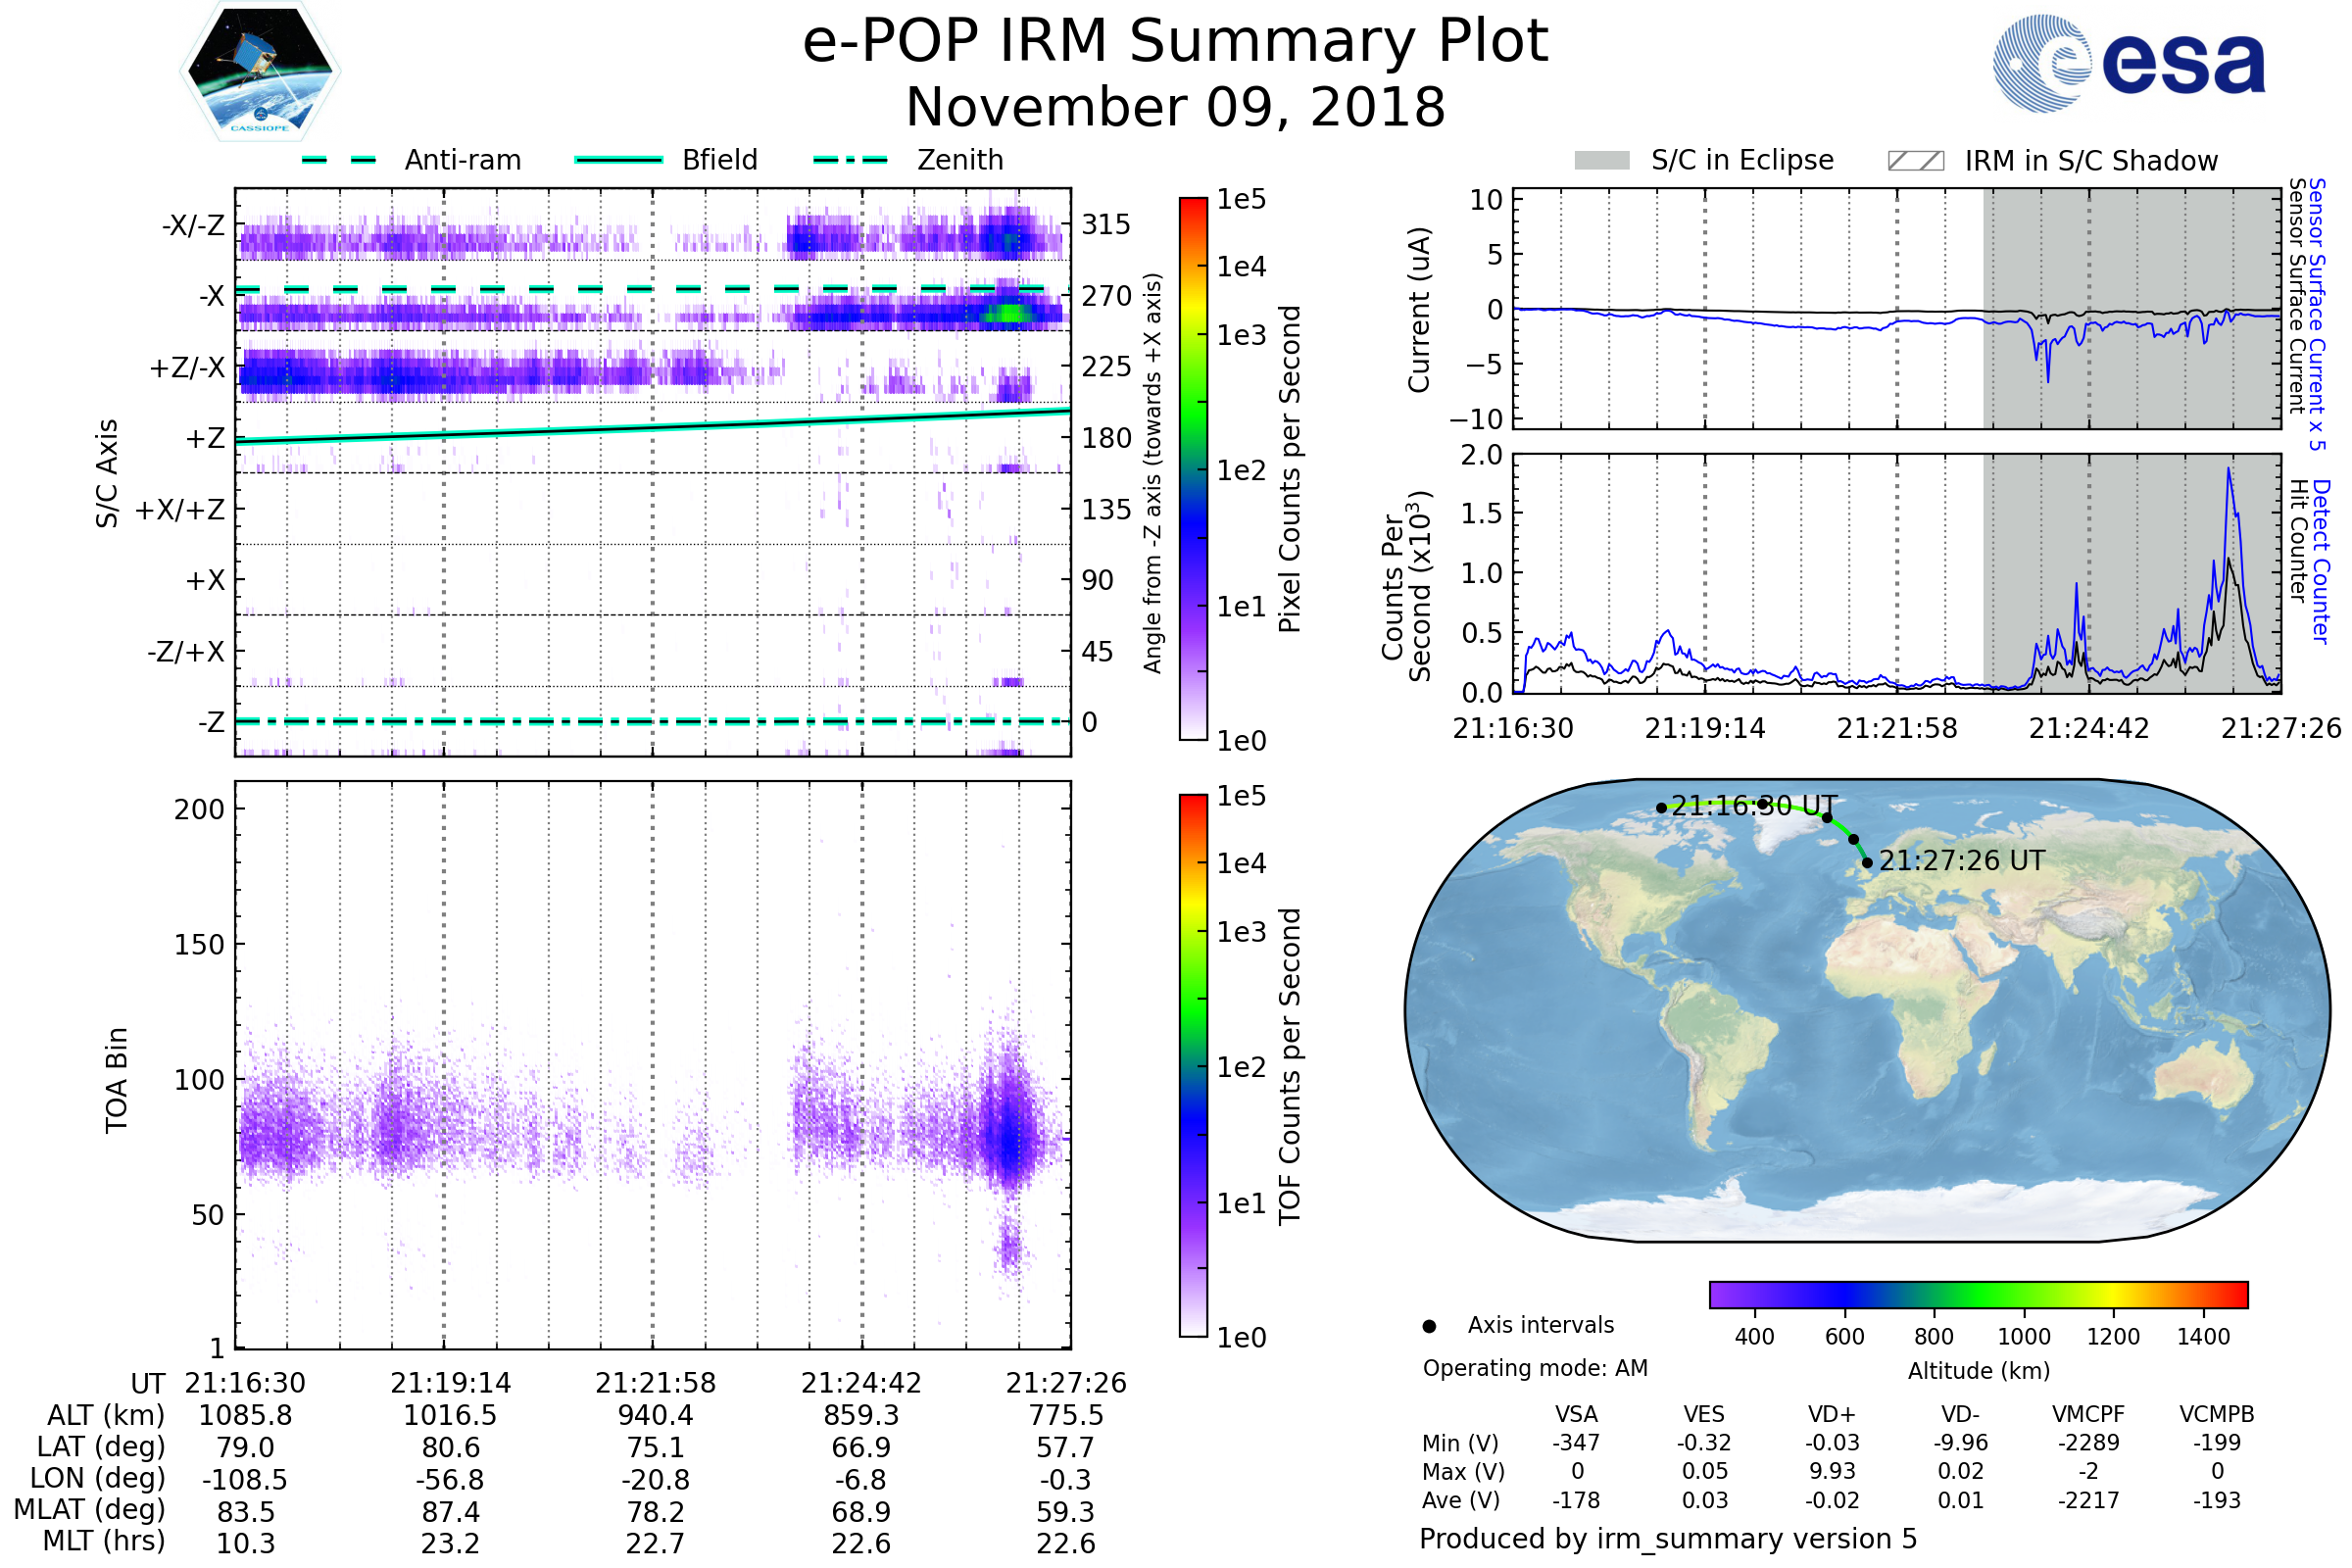2352x1568 pixels.
Task: Click the November 09, 2018 date heading
Action: tap(1175, 108)
